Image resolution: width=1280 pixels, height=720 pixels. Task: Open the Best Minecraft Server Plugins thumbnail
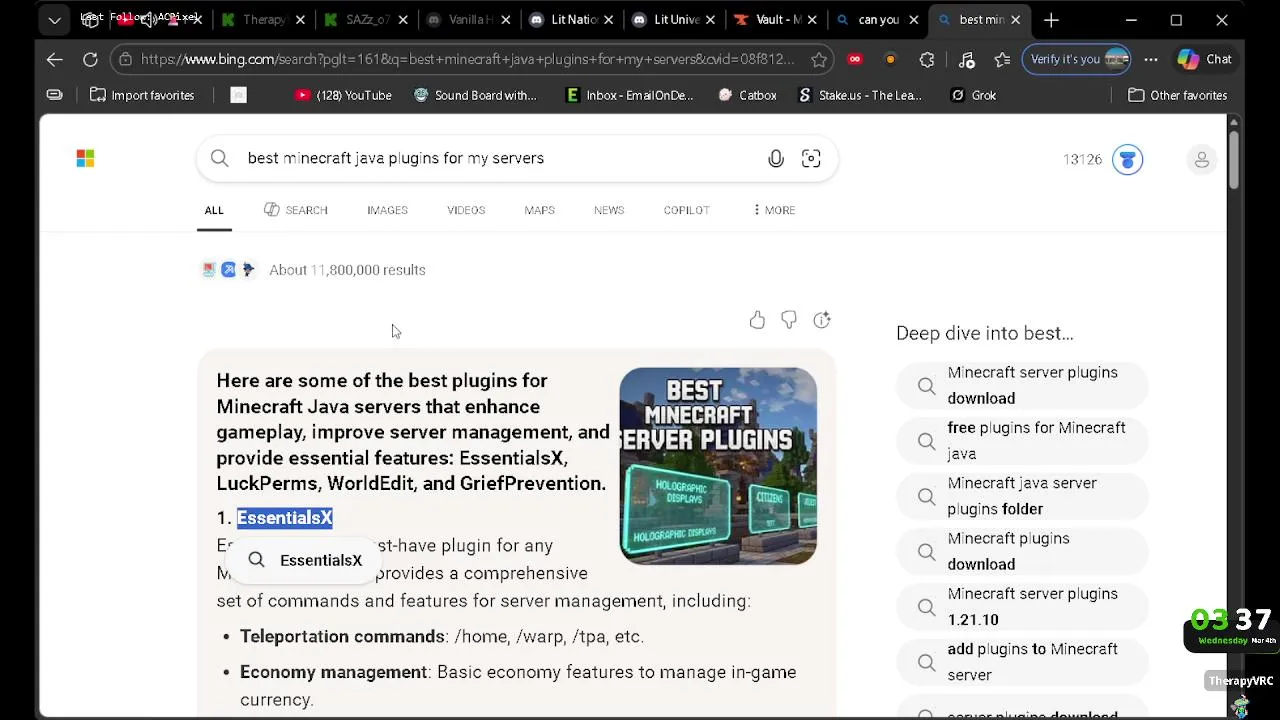[x=718, y=466]
